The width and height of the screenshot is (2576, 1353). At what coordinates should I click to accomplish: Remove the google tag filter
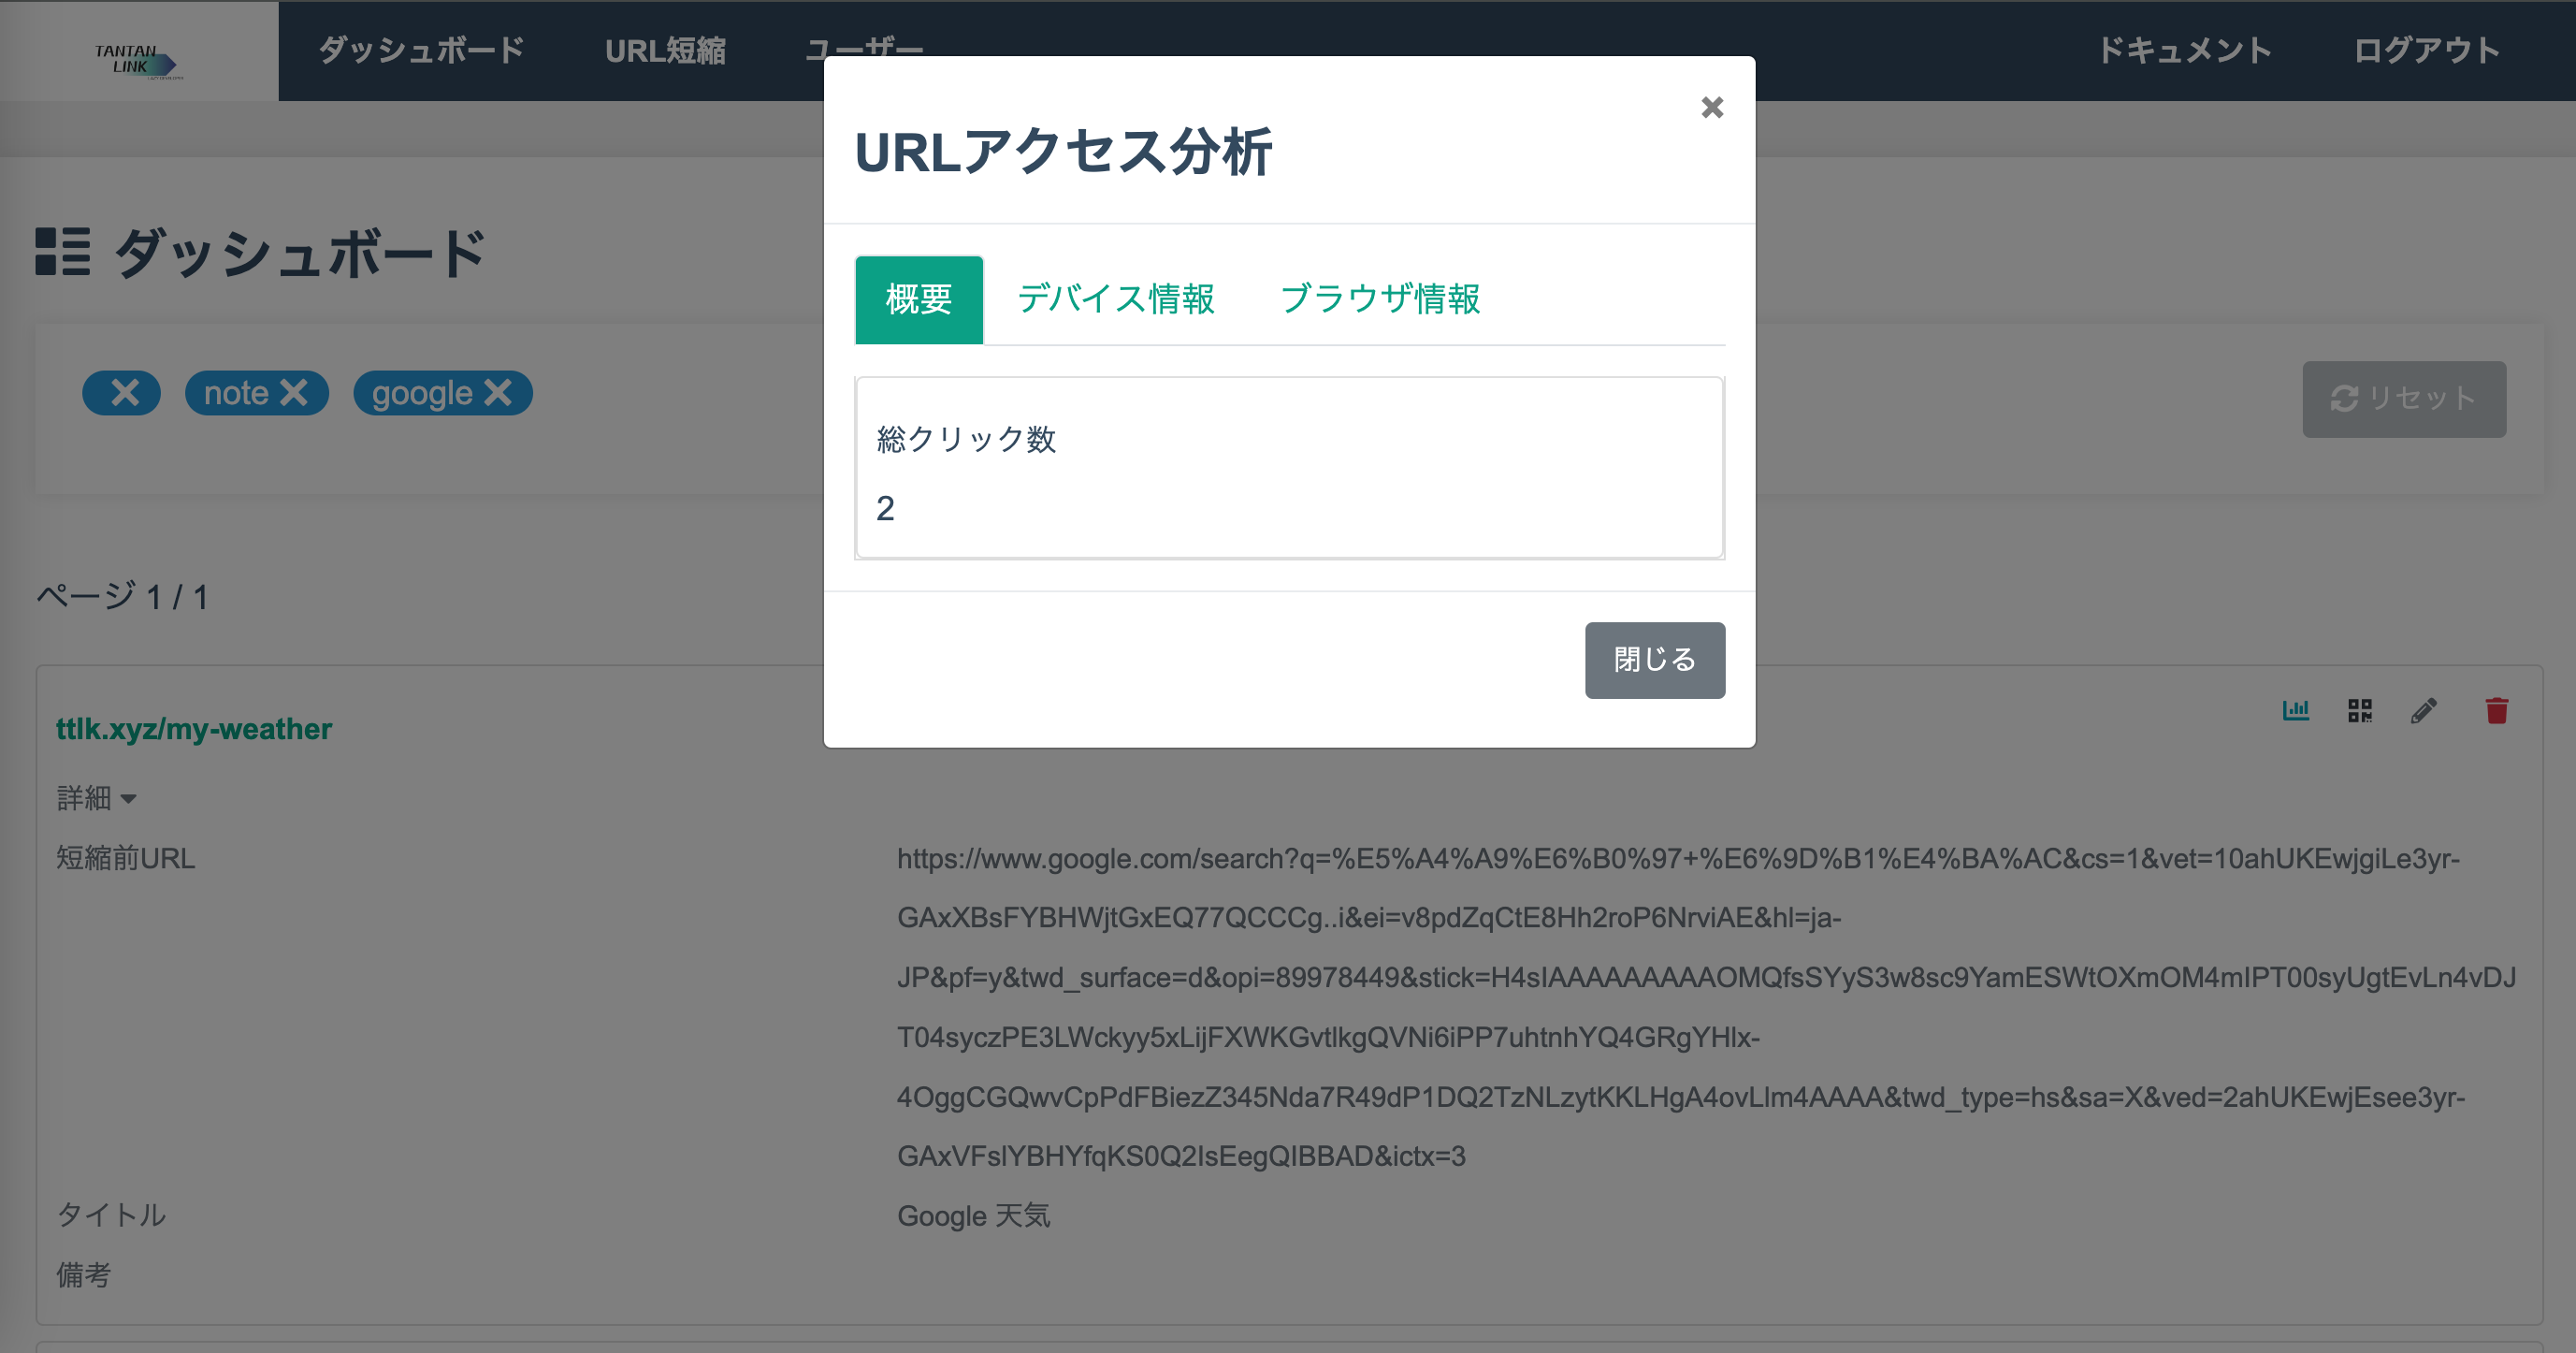(498, 393)
